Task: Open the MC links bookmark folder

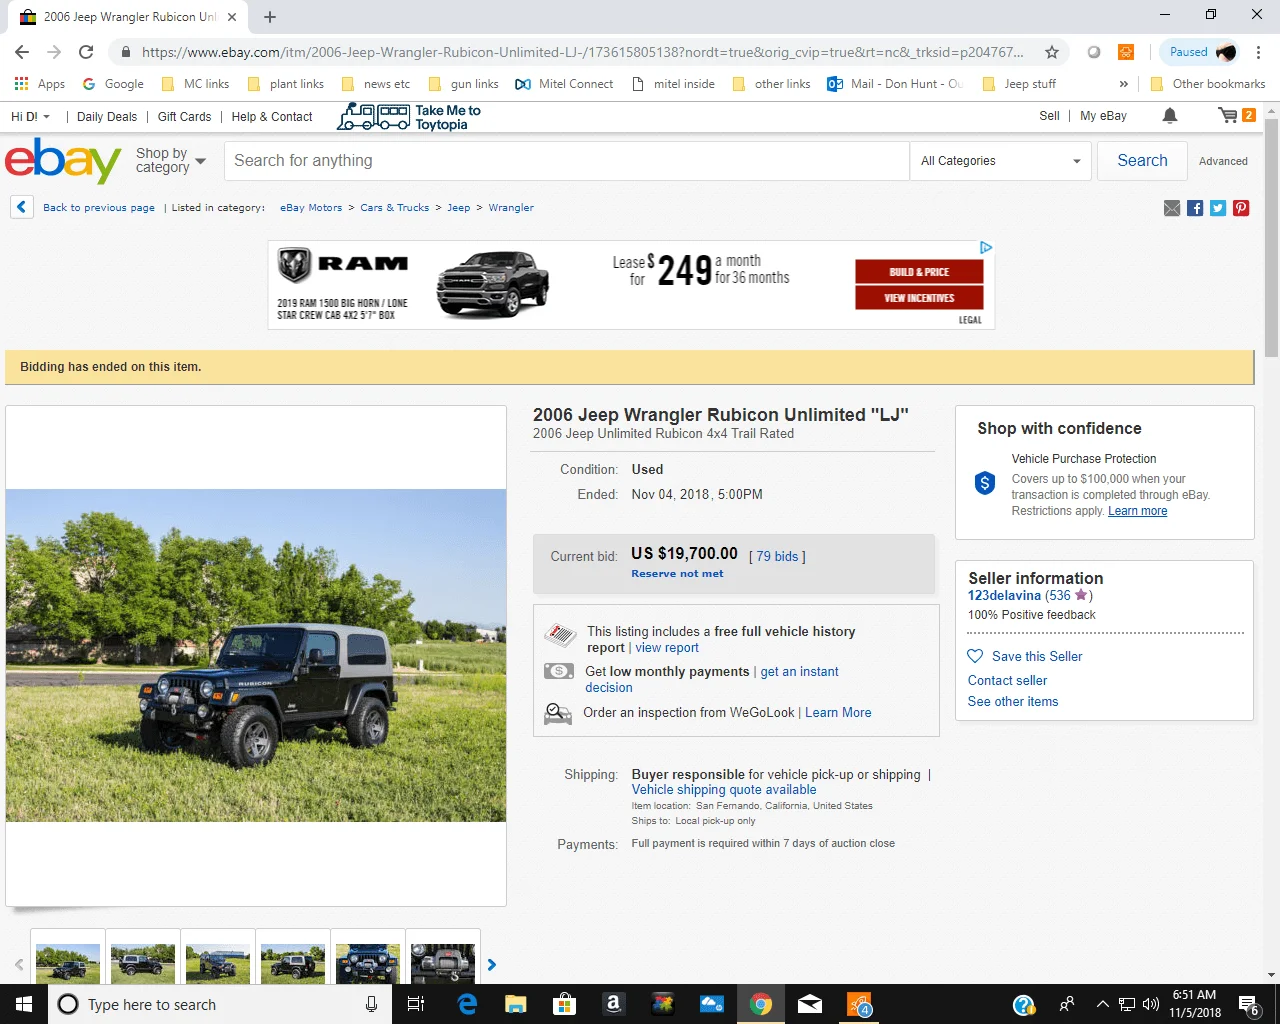Action: [195, 84]
